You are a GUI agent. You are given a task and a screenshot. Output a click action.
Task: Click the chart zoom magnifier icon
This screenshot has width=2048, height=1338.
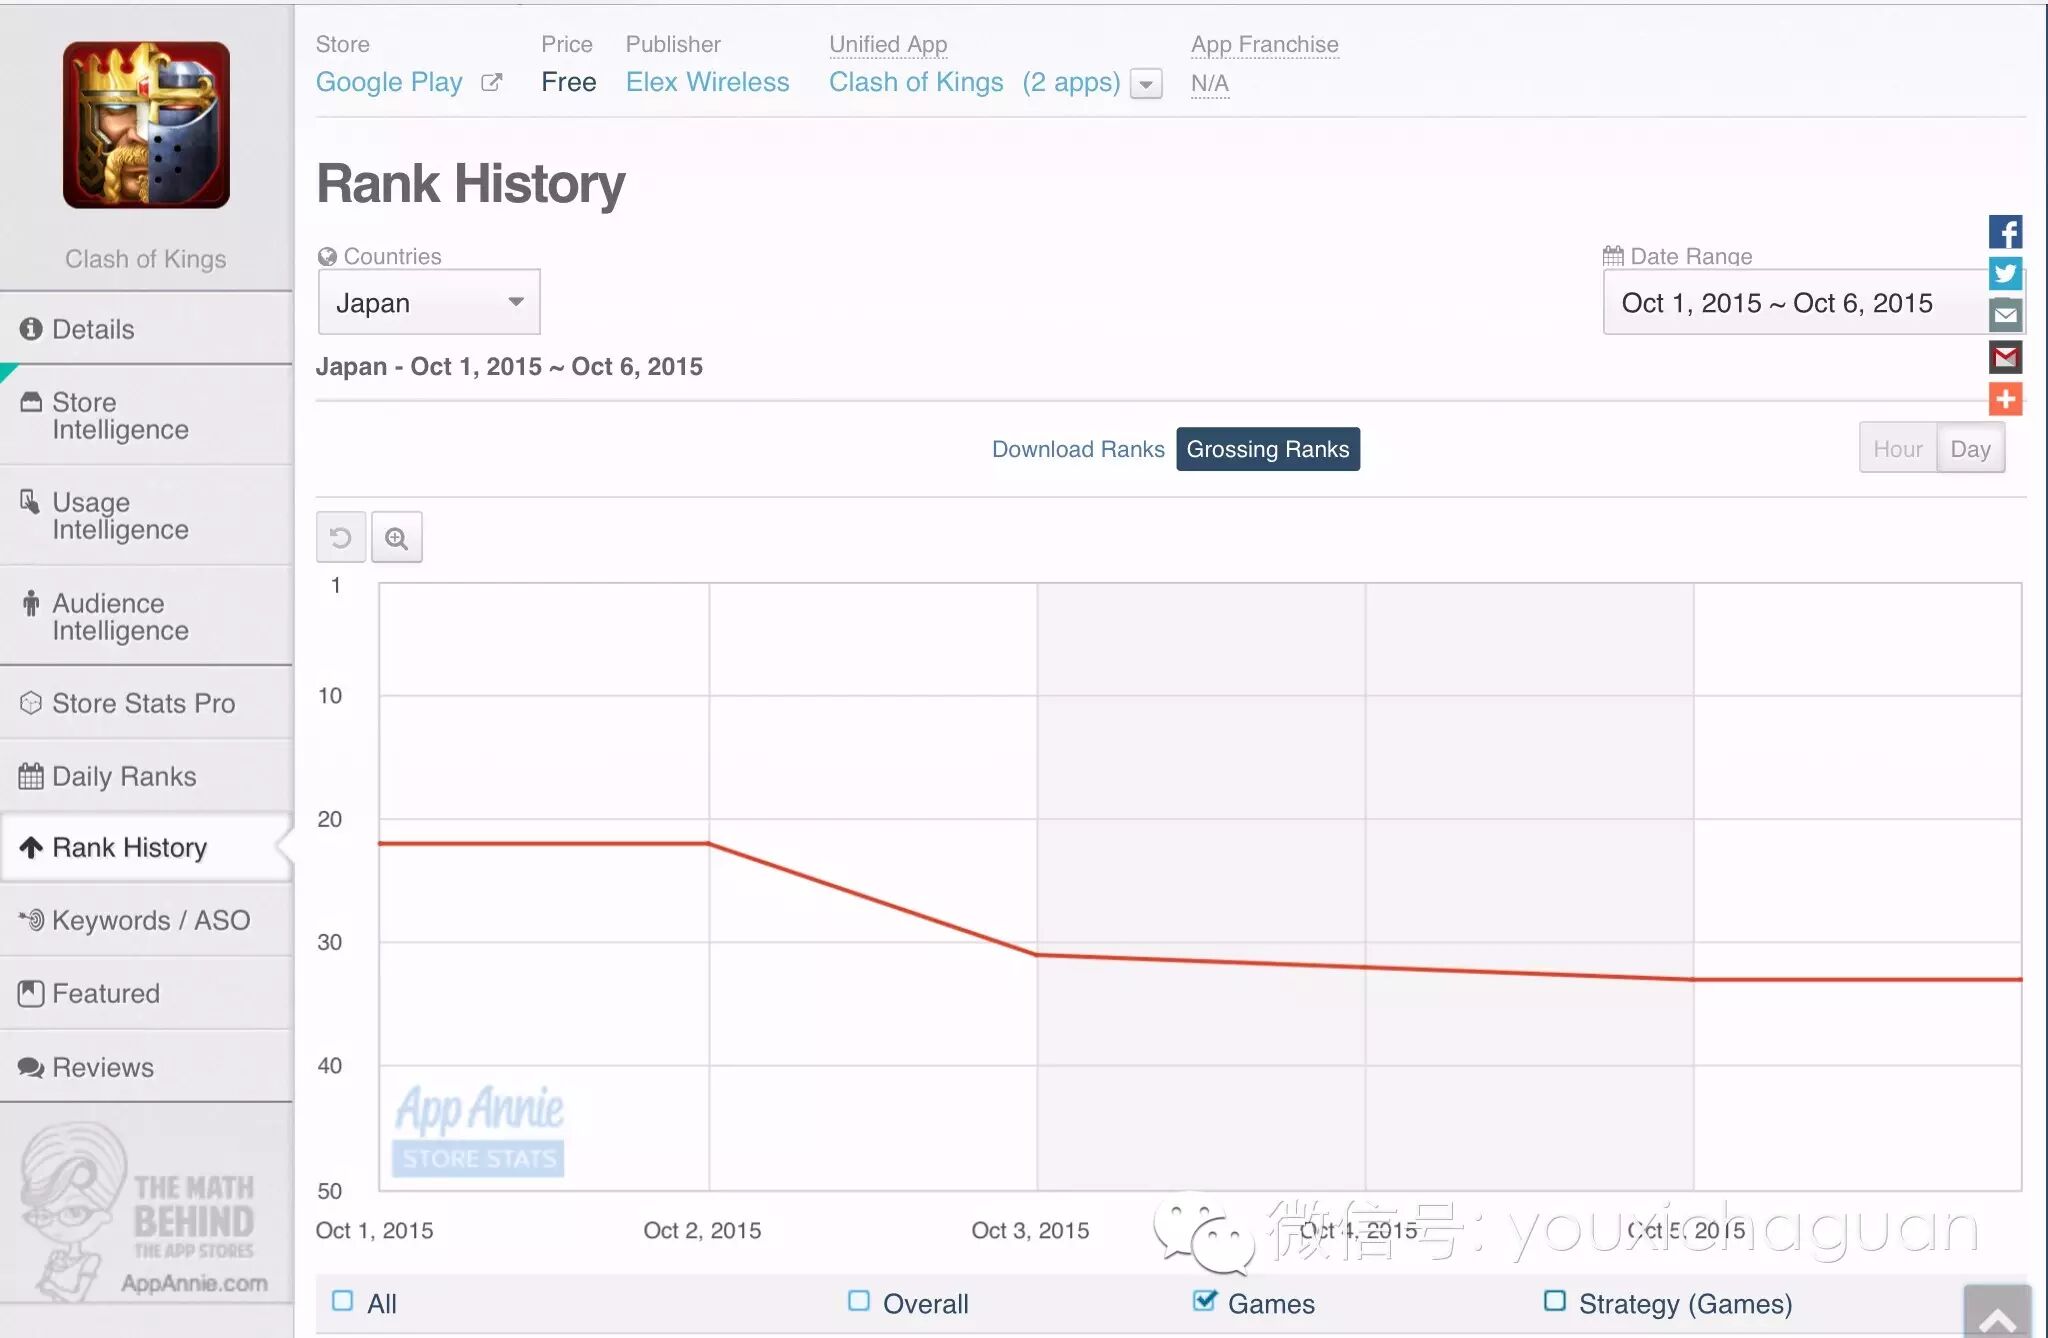(397, 538)
